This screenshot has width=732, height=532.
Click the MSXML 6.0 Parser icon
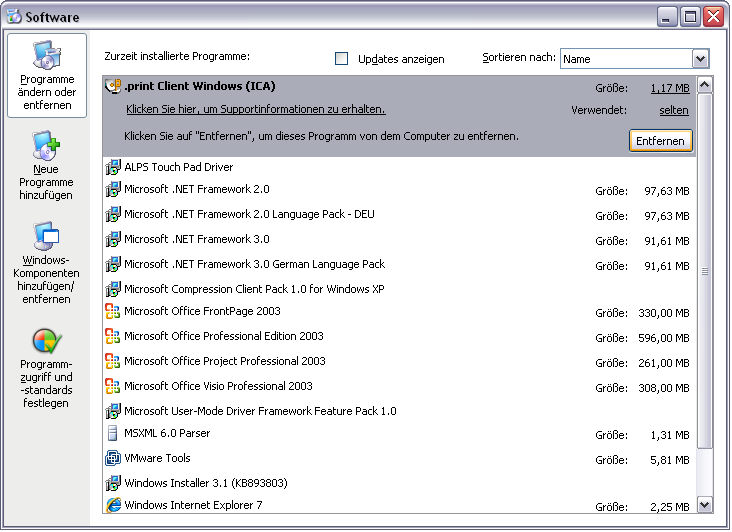pos(112,433)
